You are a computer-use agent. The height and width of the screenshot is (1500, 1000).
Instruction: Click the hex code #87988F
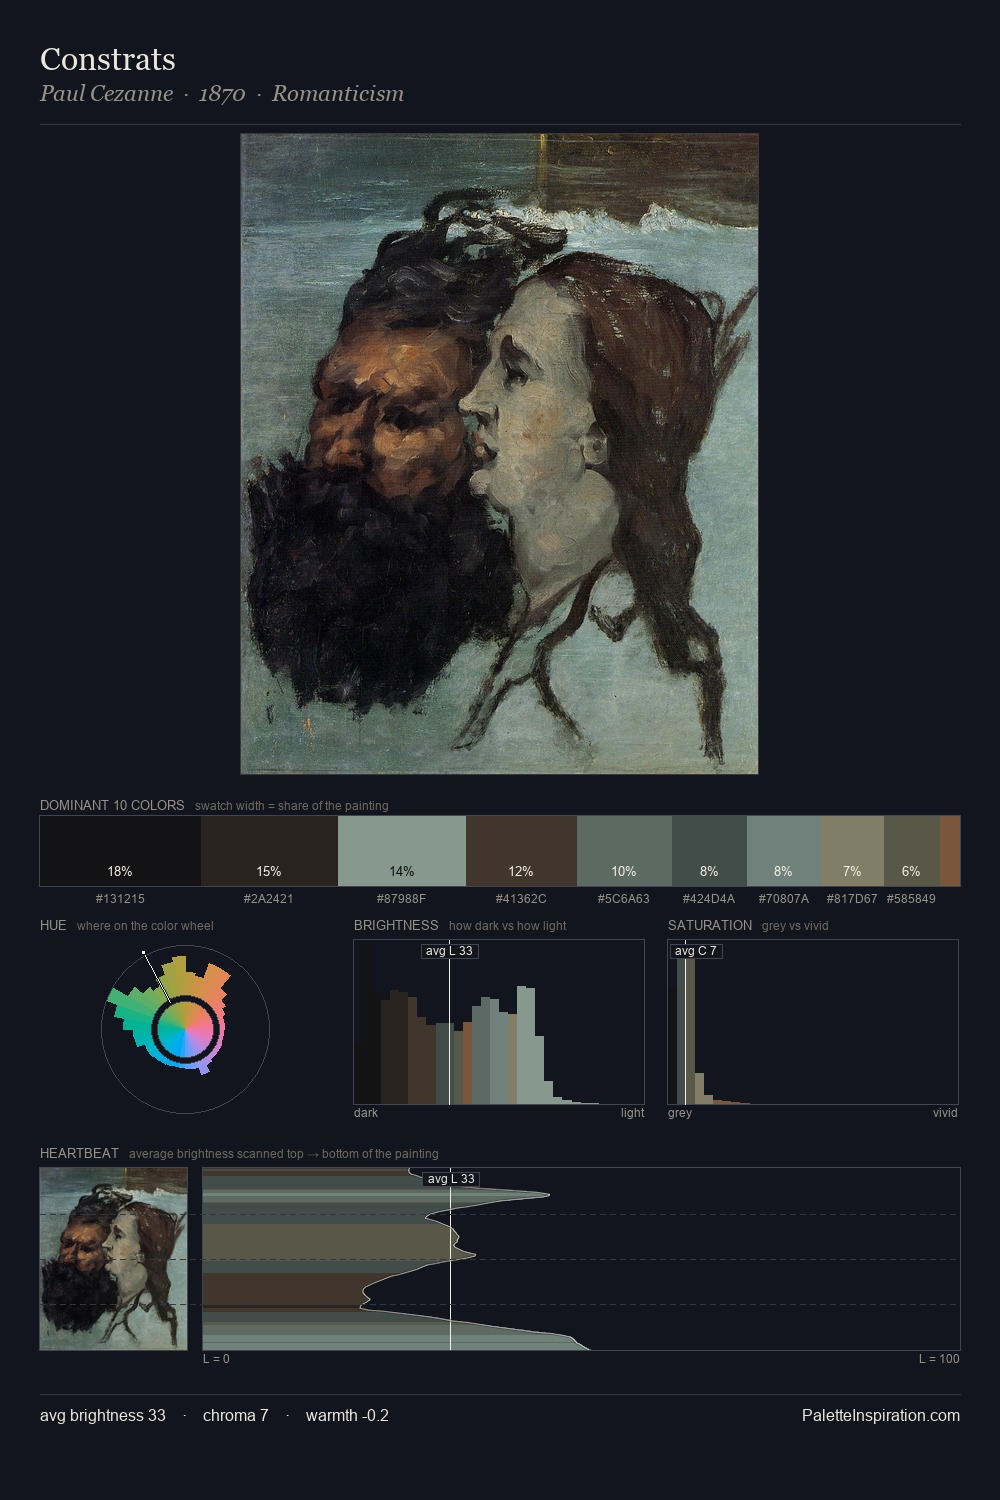pos(402,899)
